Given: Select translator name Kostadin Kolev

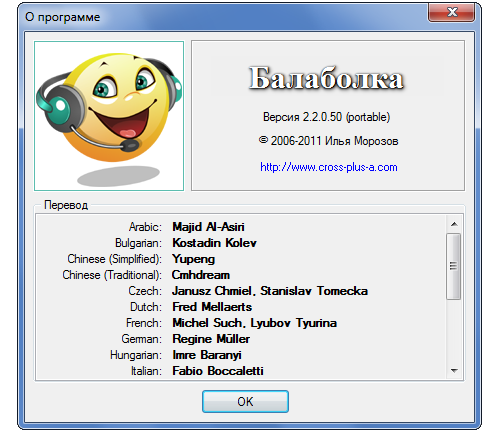Looking at the screenshot, I should [214, 243].
